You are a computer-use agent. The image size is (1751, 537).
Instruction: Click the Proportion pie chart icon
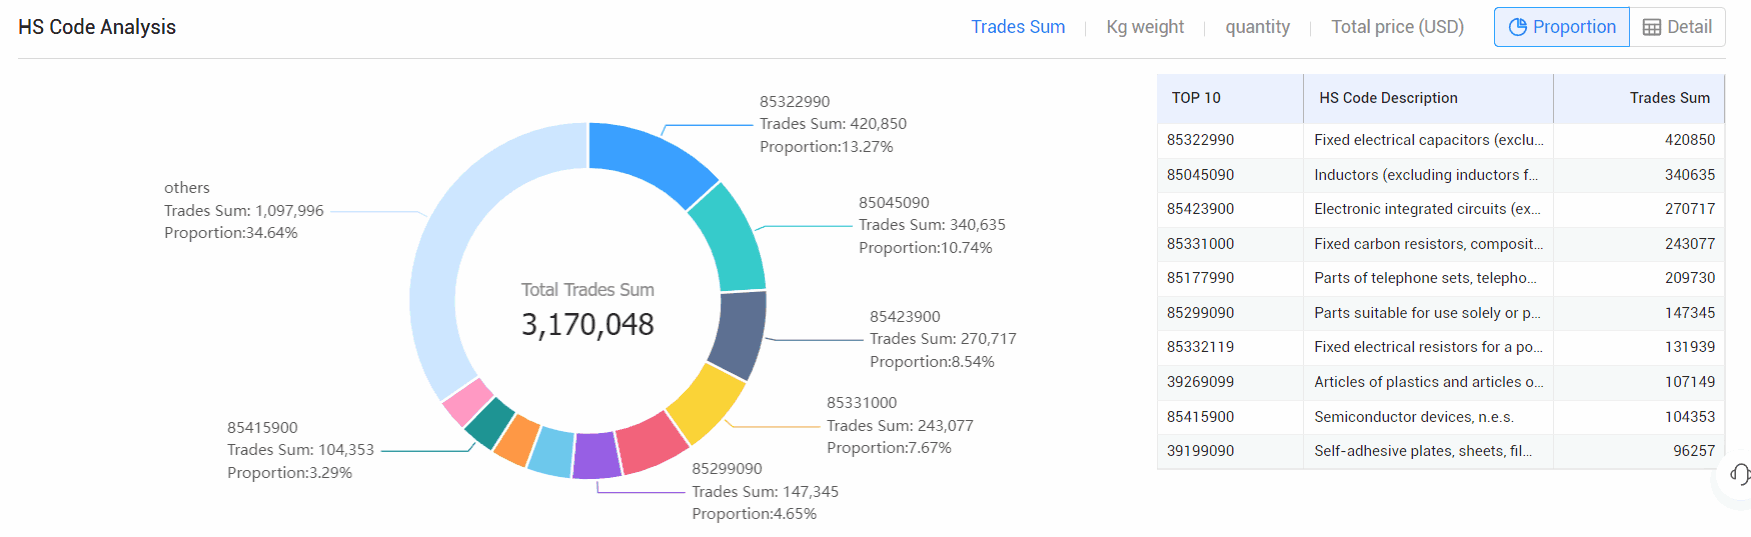click(x=1517, y=27)
